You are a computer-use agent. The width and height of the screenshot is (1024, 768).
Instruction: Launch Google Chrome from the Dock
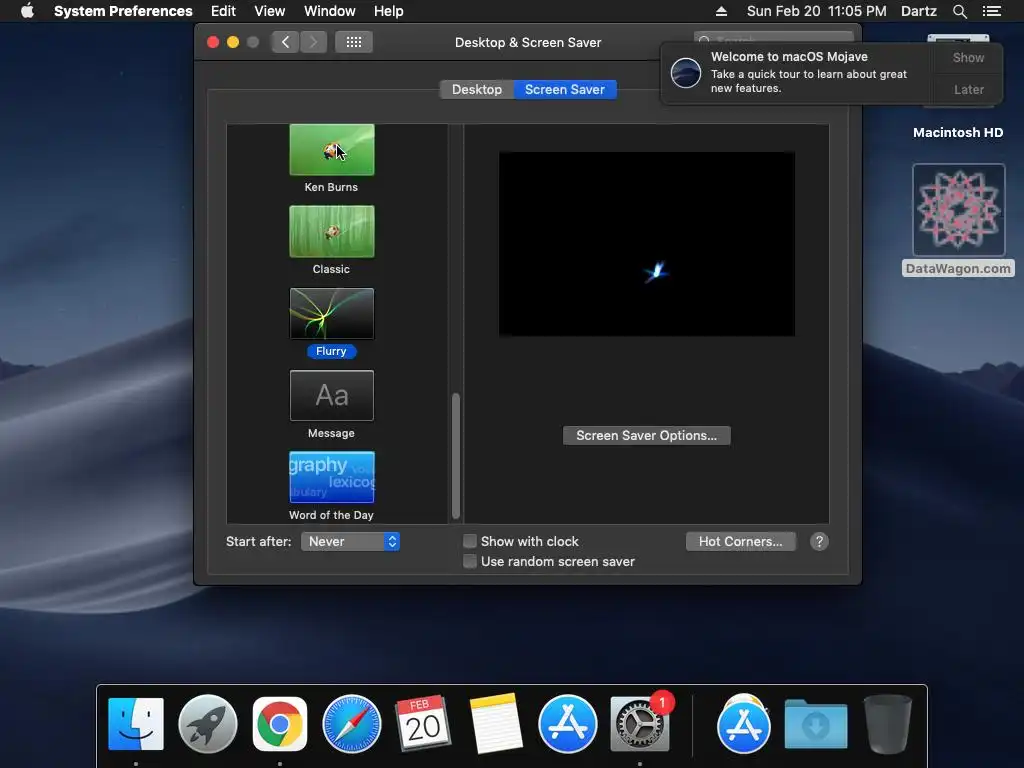280,724
